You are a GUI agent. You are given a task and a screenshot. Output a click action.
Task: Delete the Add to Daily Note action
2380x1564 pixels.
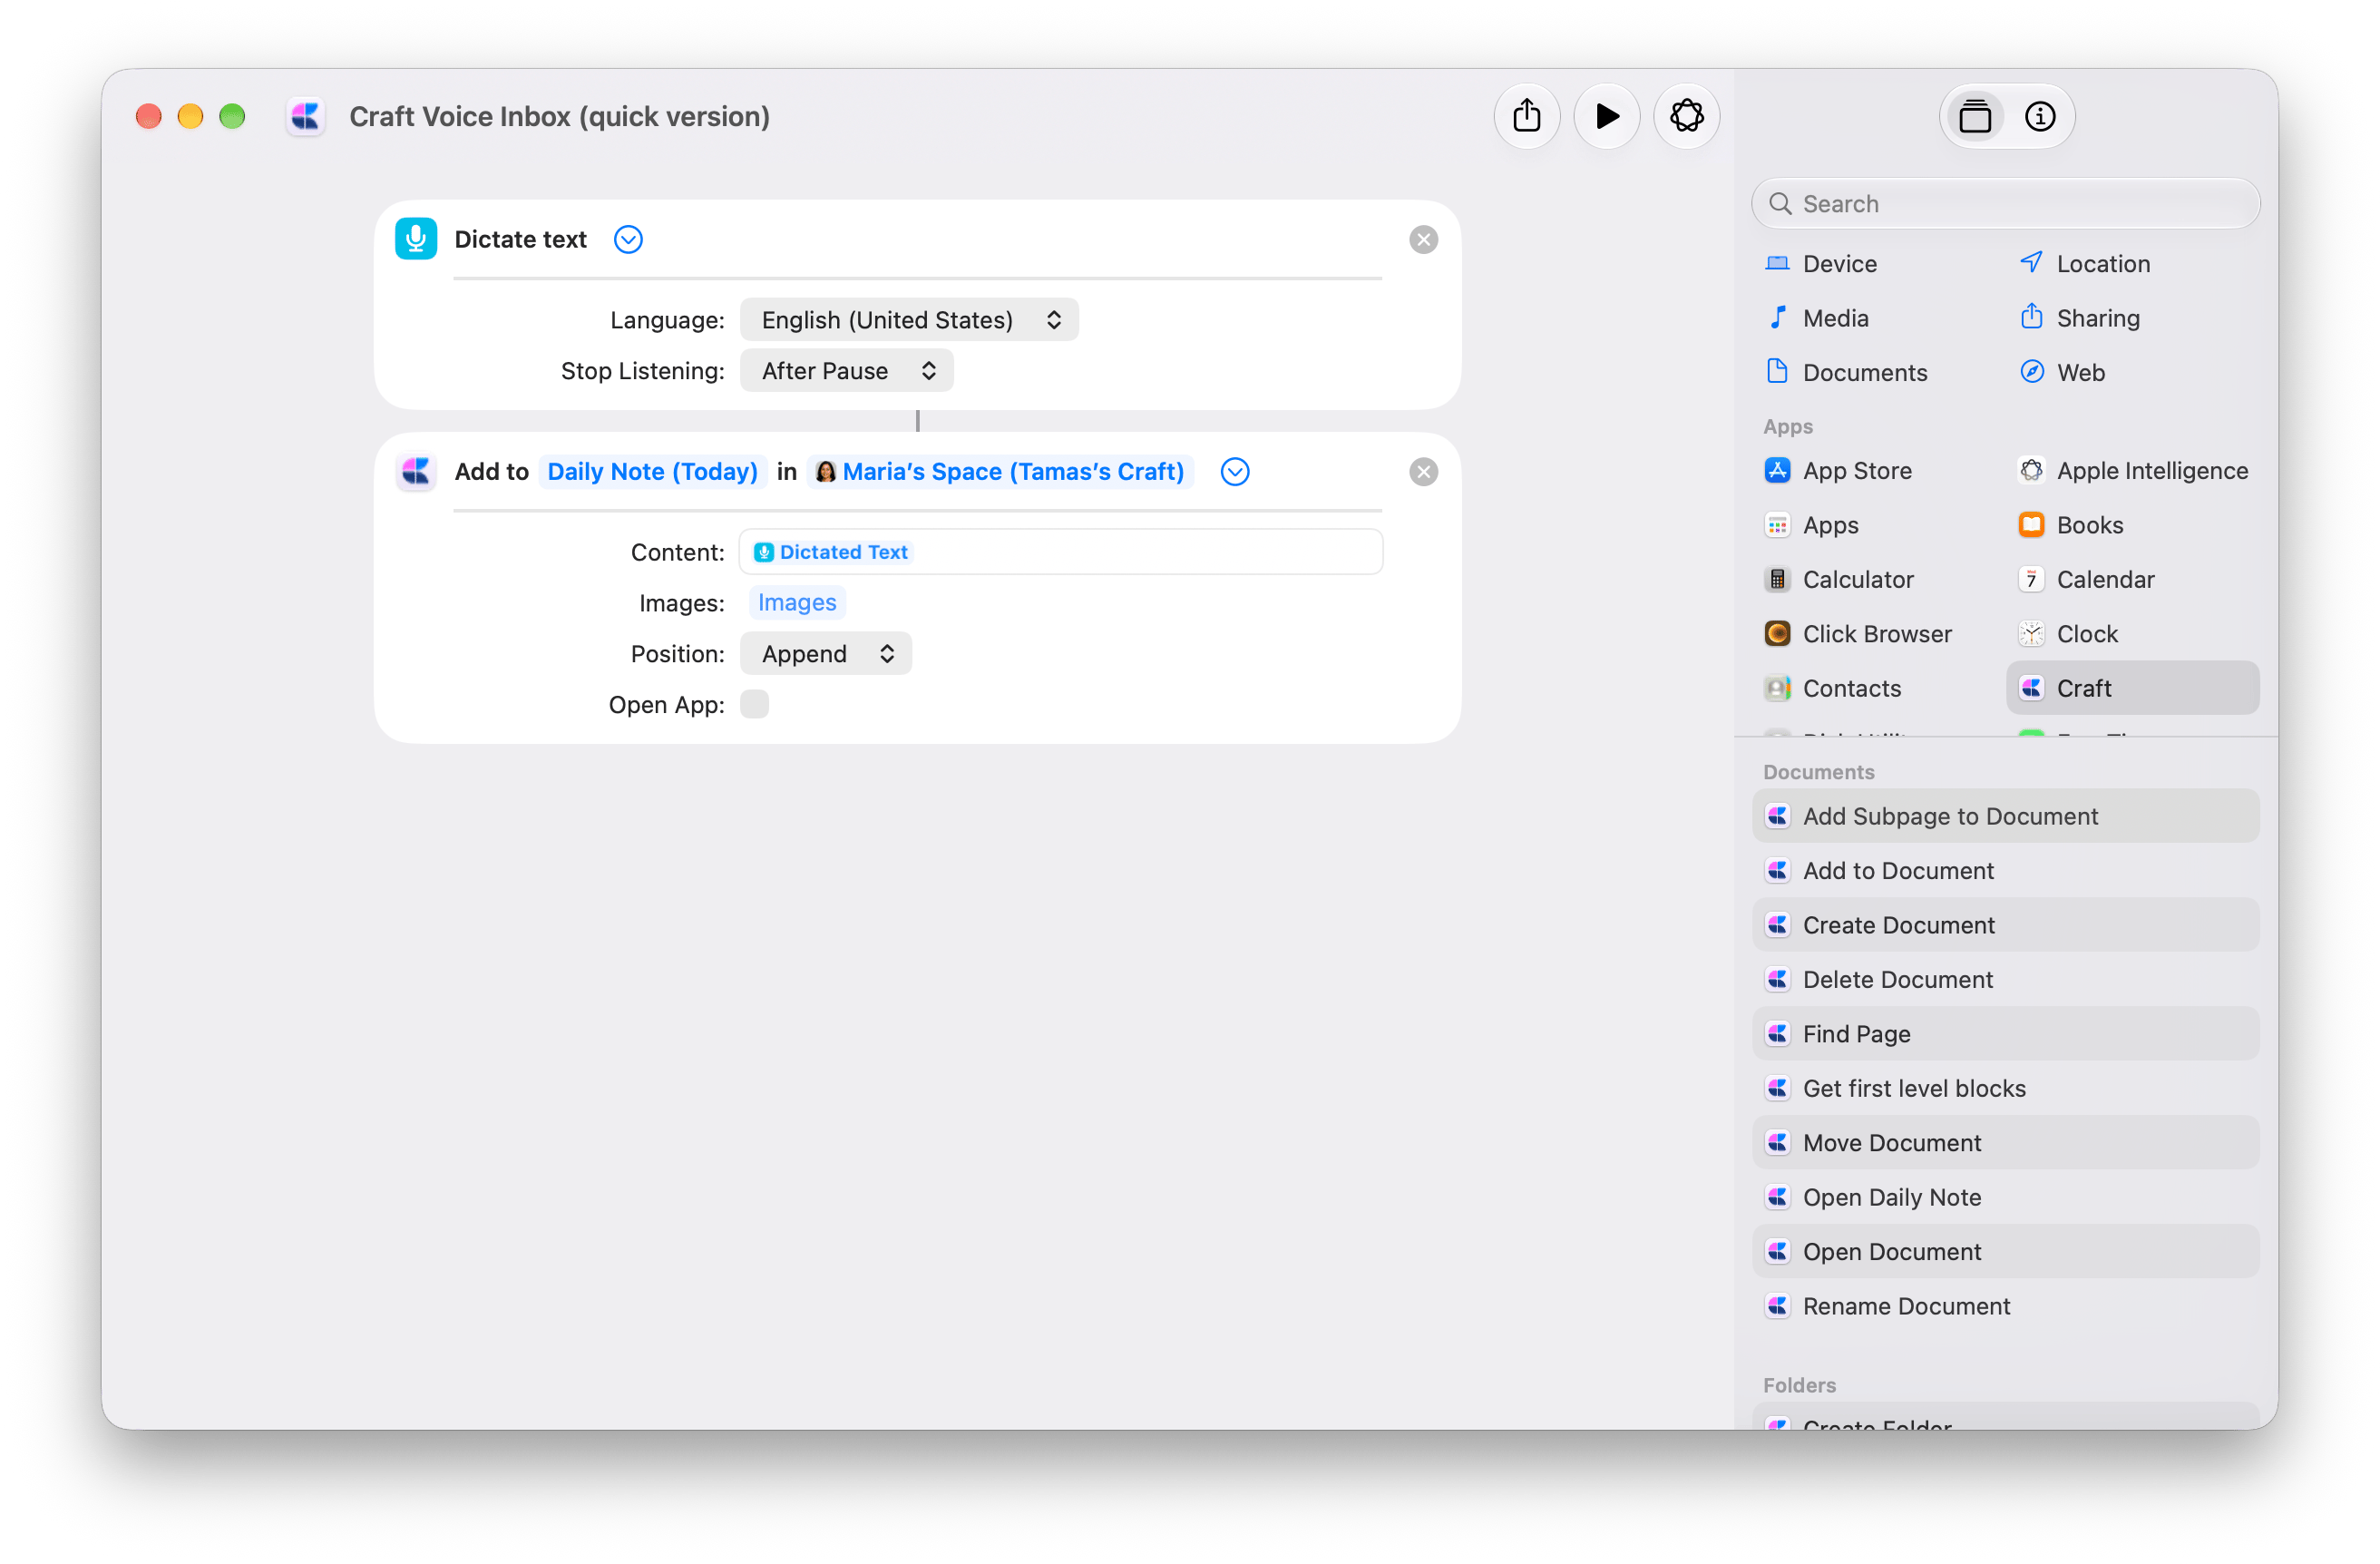[x=1423, y=472]
